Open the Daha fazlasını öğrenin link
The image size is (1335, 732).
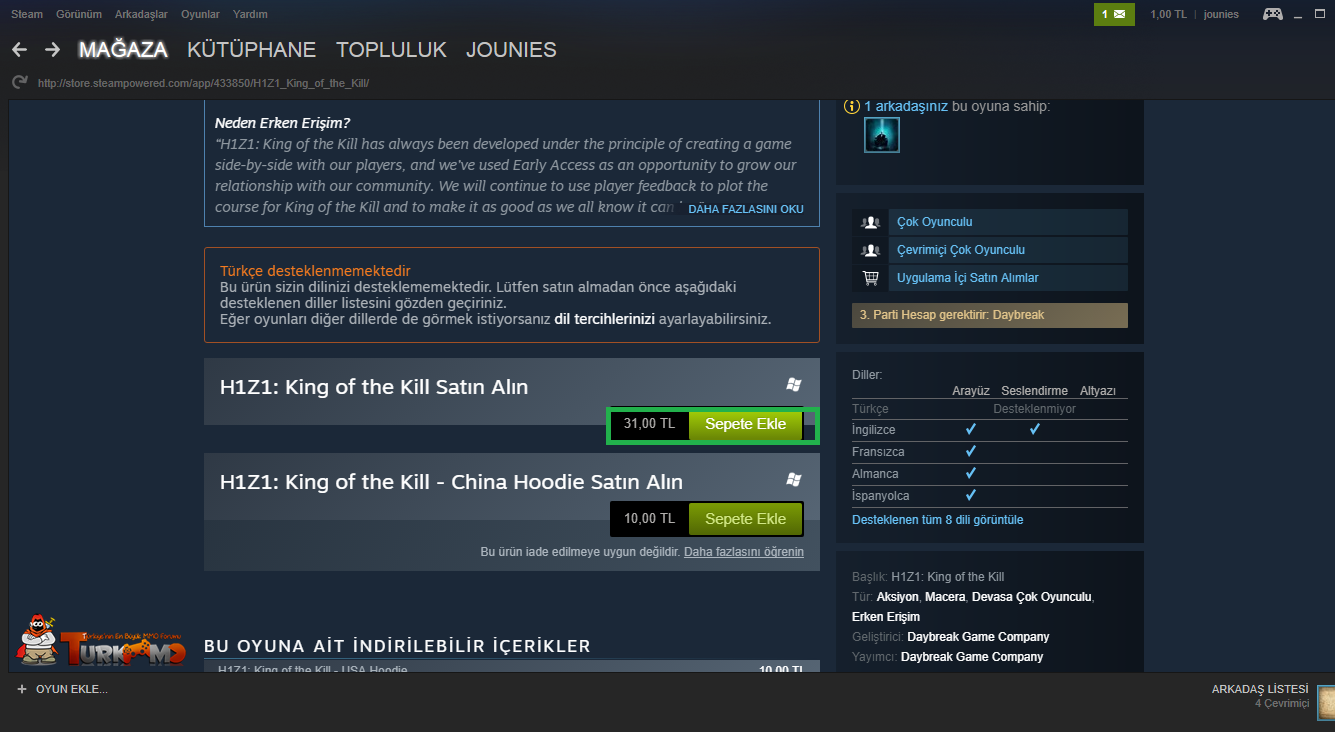tap(744, 552)
